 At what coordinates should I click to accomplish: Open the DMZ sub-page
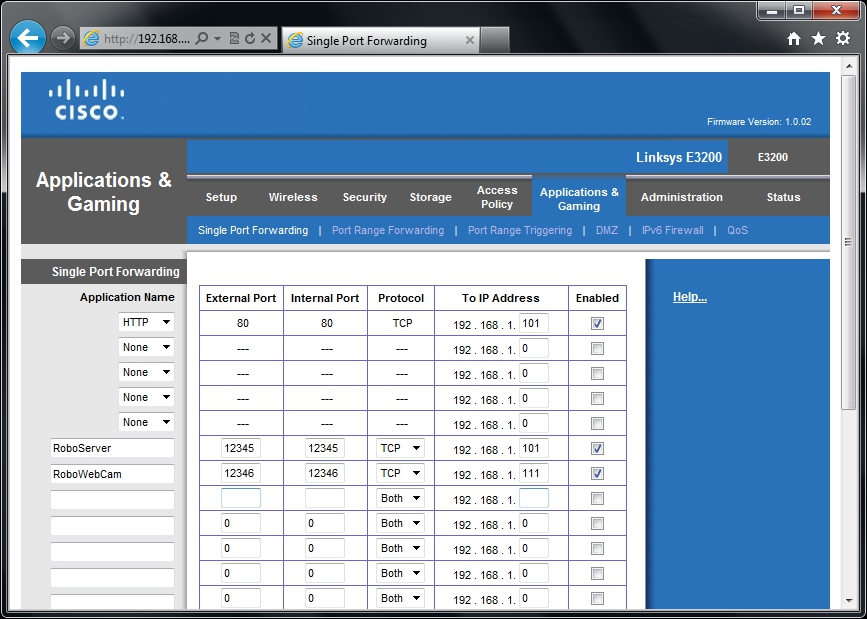[x=607, y=230]
